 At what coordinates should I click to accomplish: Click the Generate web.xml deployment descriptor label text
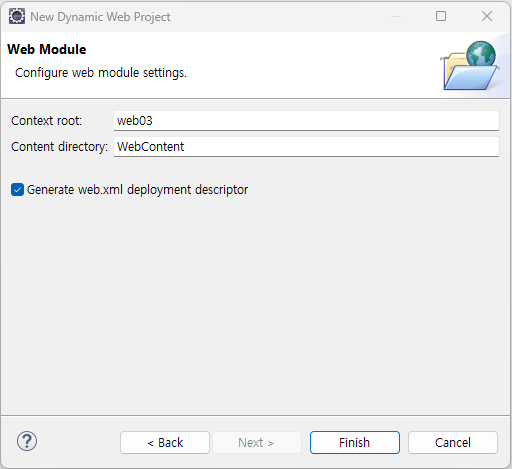click(x=137, y=190)
